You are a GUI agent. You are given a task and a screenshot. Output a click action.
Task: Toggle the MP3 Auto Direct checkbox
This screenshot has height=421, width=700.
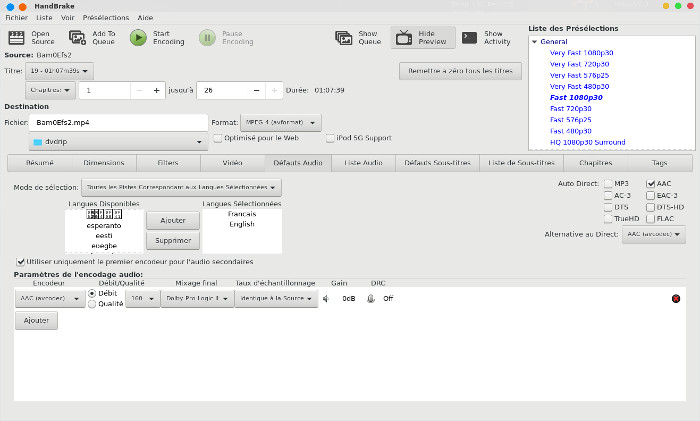coord(608,184)
